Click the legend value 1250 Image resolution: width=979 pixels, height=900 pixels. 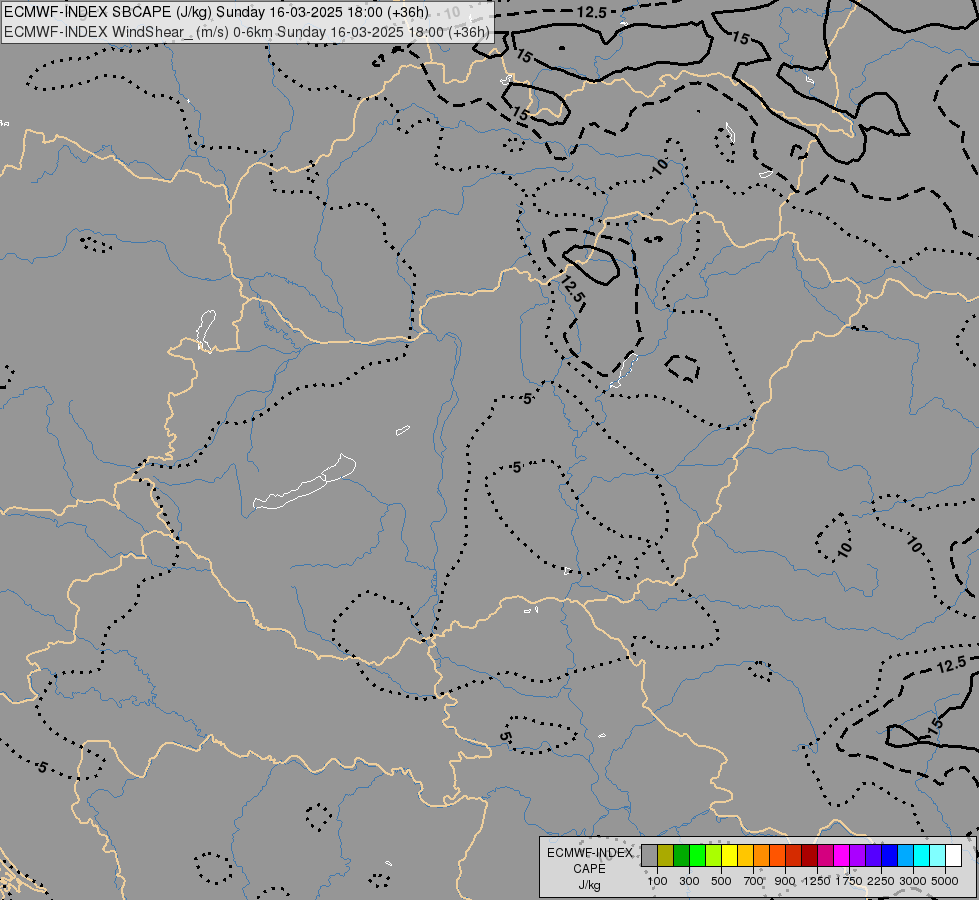pos(817,881)
